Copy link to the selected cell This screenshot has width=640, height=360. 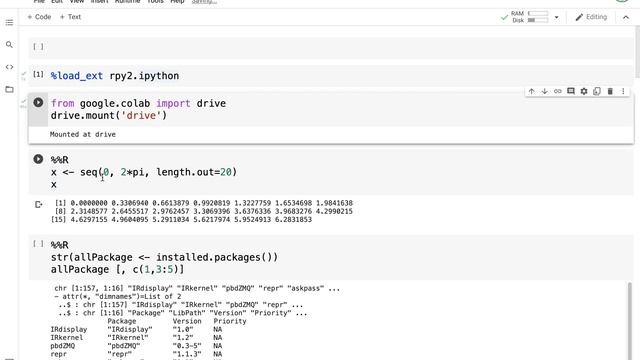pos(558,91)
